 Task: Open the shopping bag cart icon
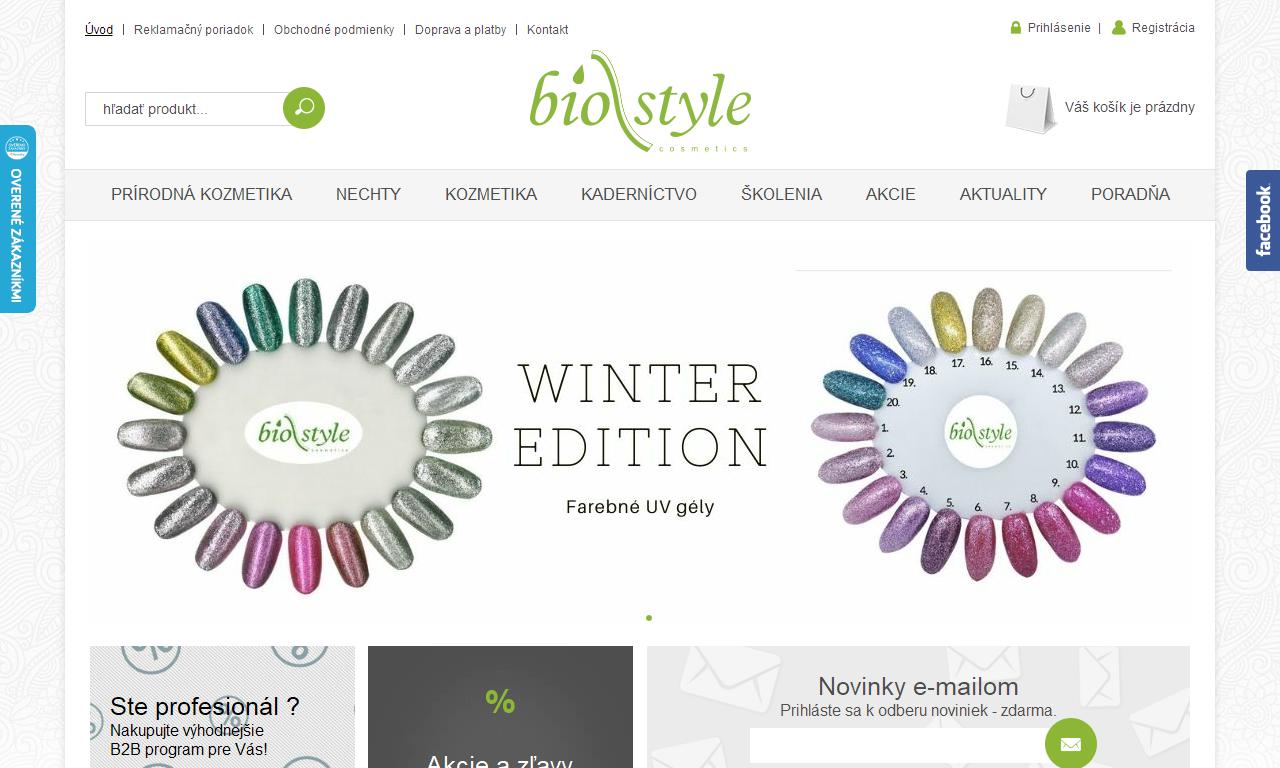tap(1031, 108)
